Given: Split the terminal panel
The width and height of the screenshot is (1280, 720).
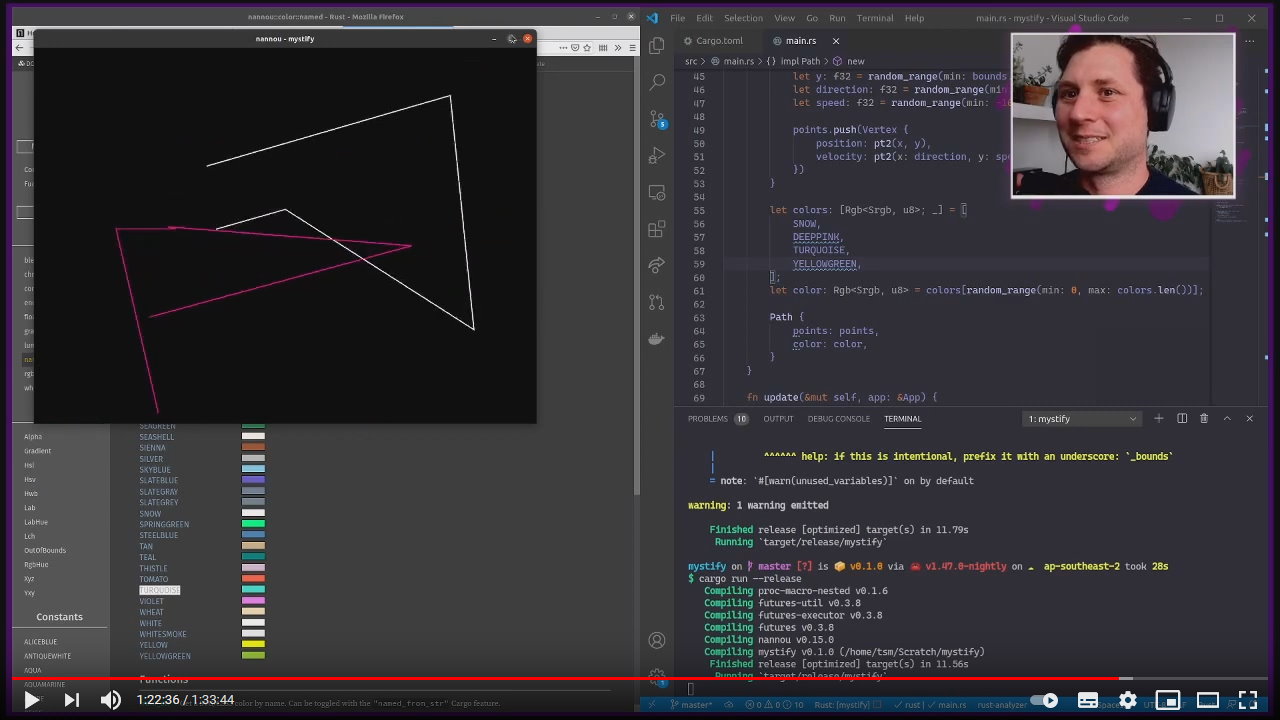Looking at the screenshot, I should pos(1182,419).
